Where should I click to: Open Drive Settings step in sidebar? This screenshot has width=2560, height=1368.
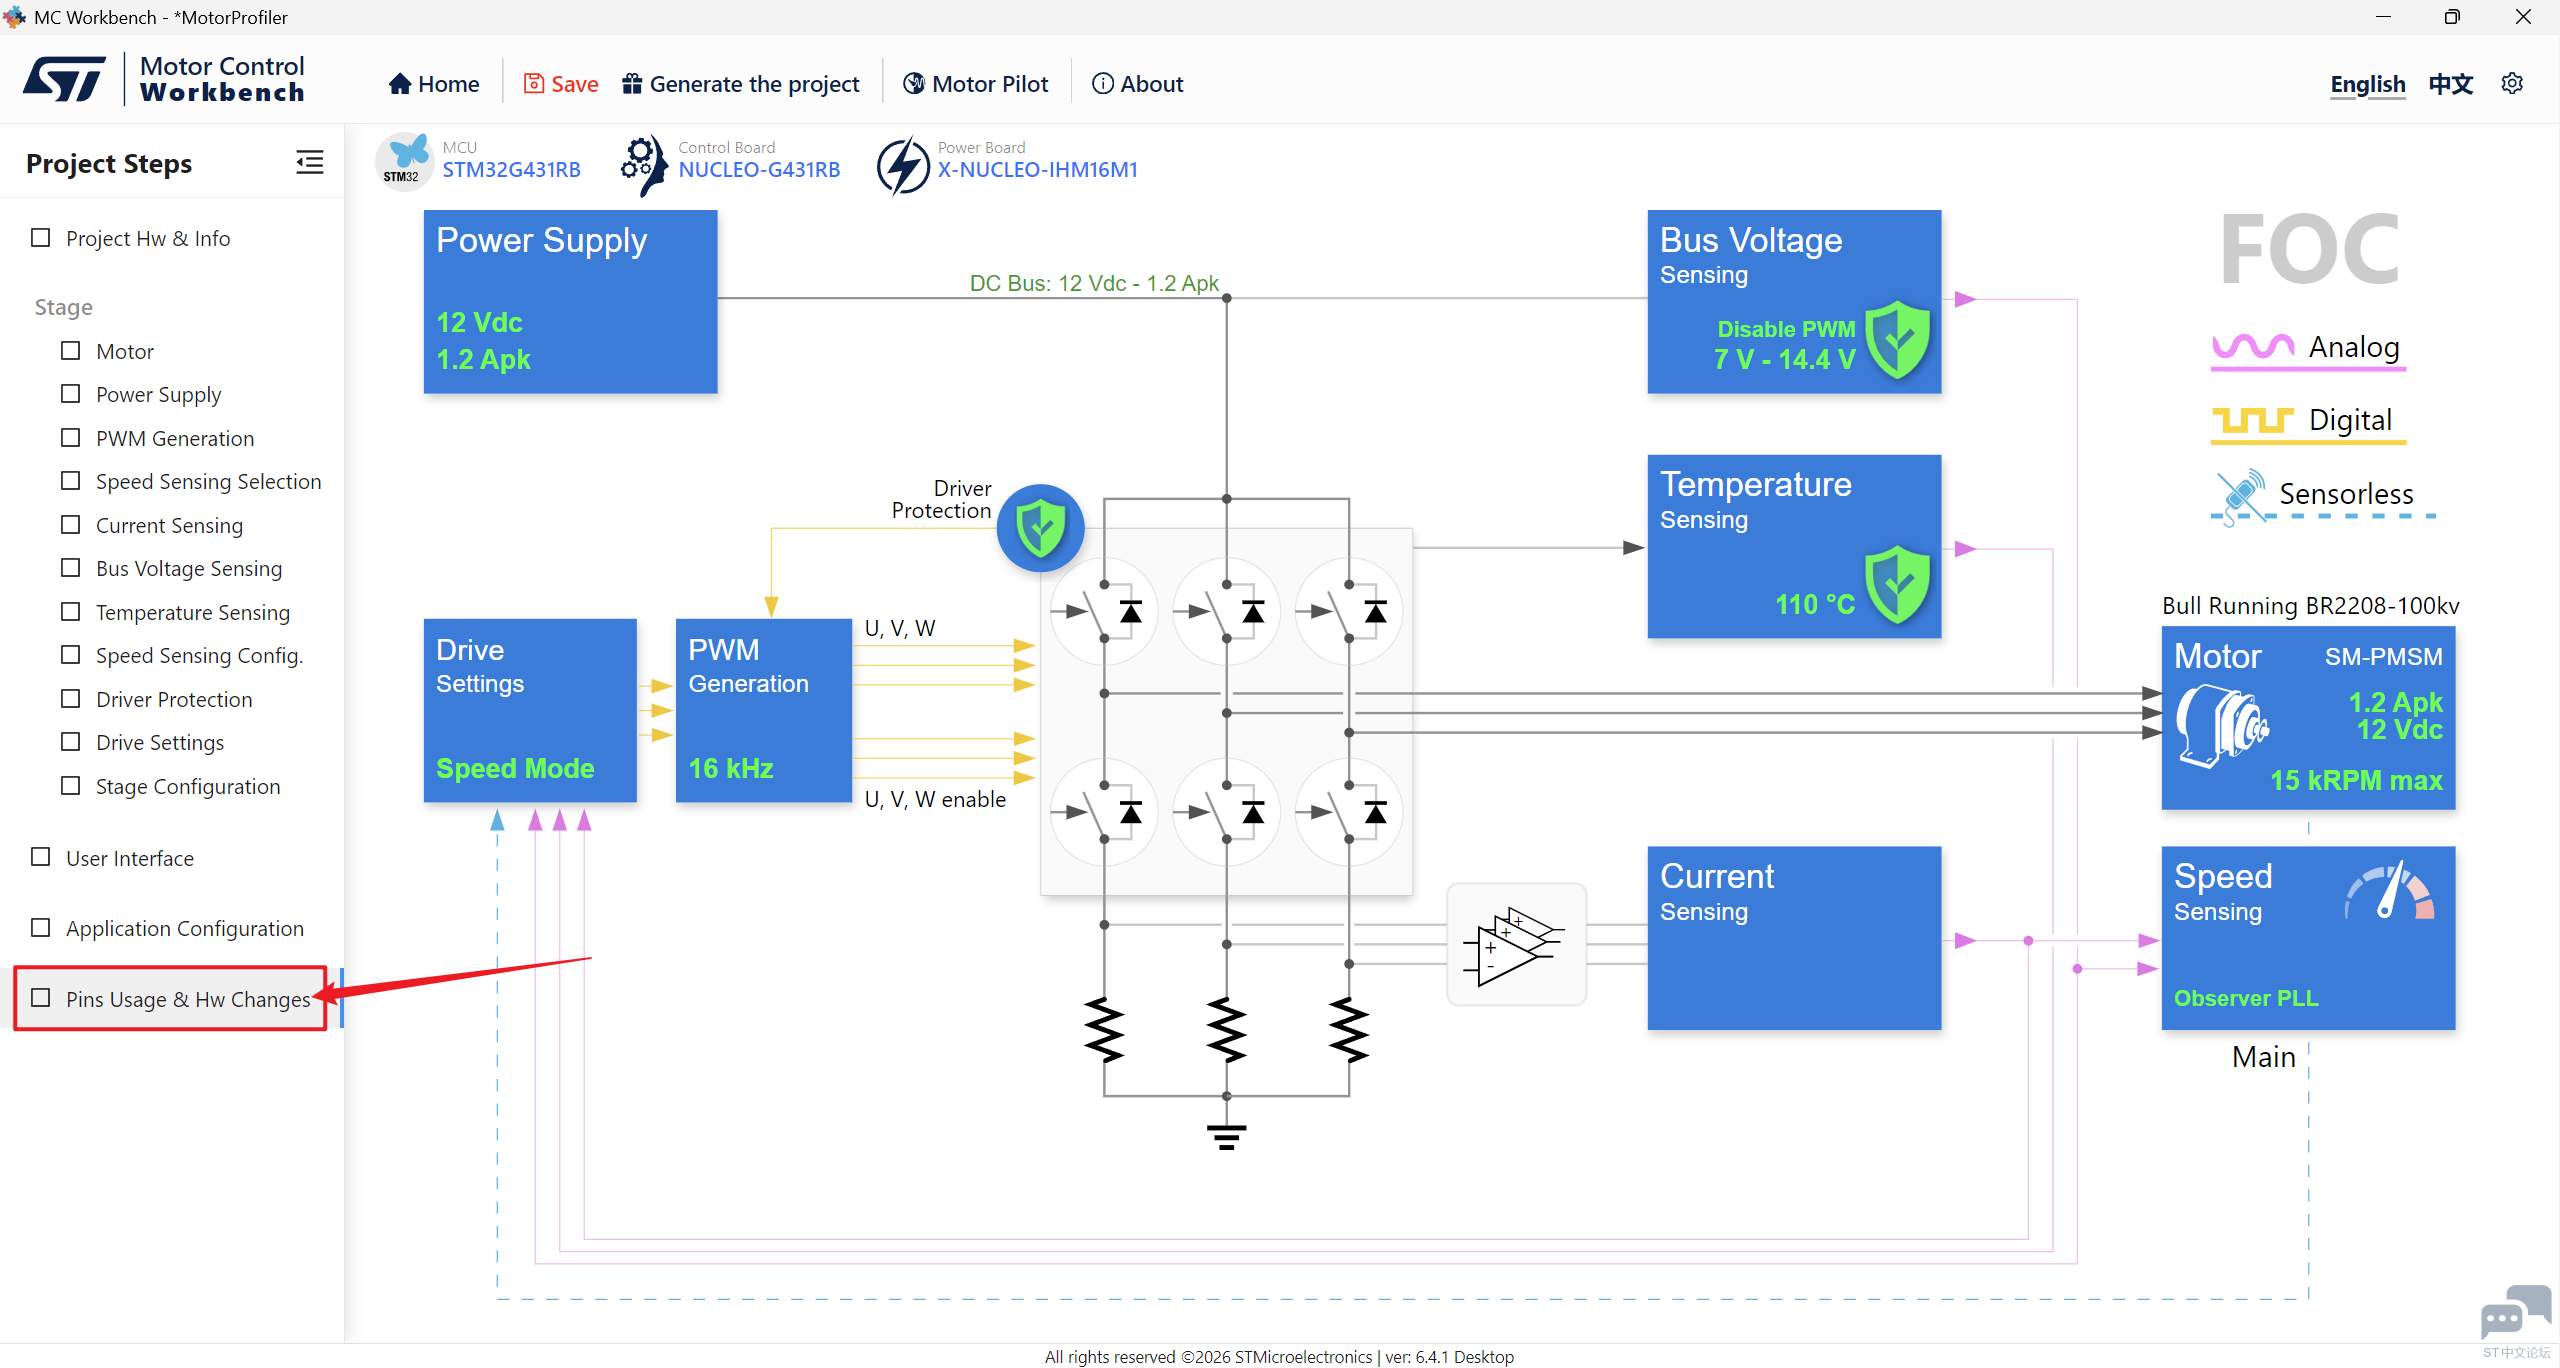tap(160, 743)
